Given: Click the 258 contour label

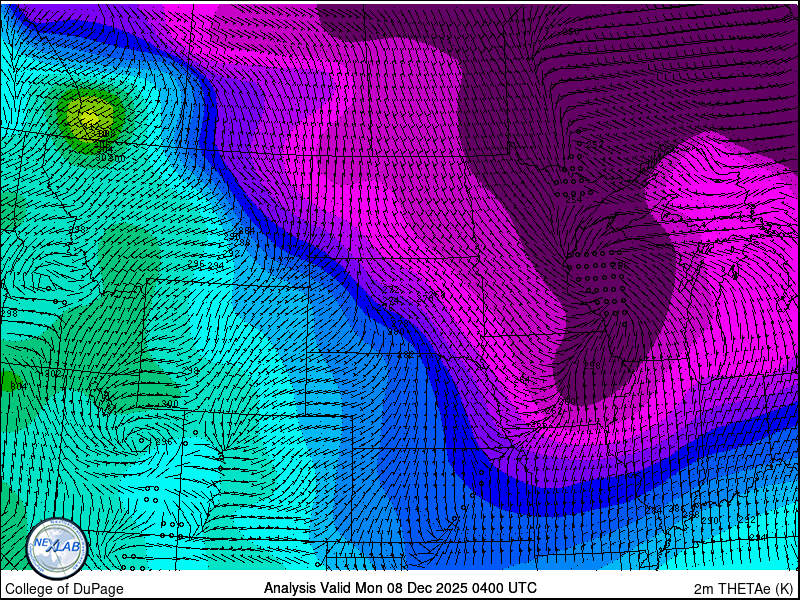Looking at the screenshot, I should 592,365.
